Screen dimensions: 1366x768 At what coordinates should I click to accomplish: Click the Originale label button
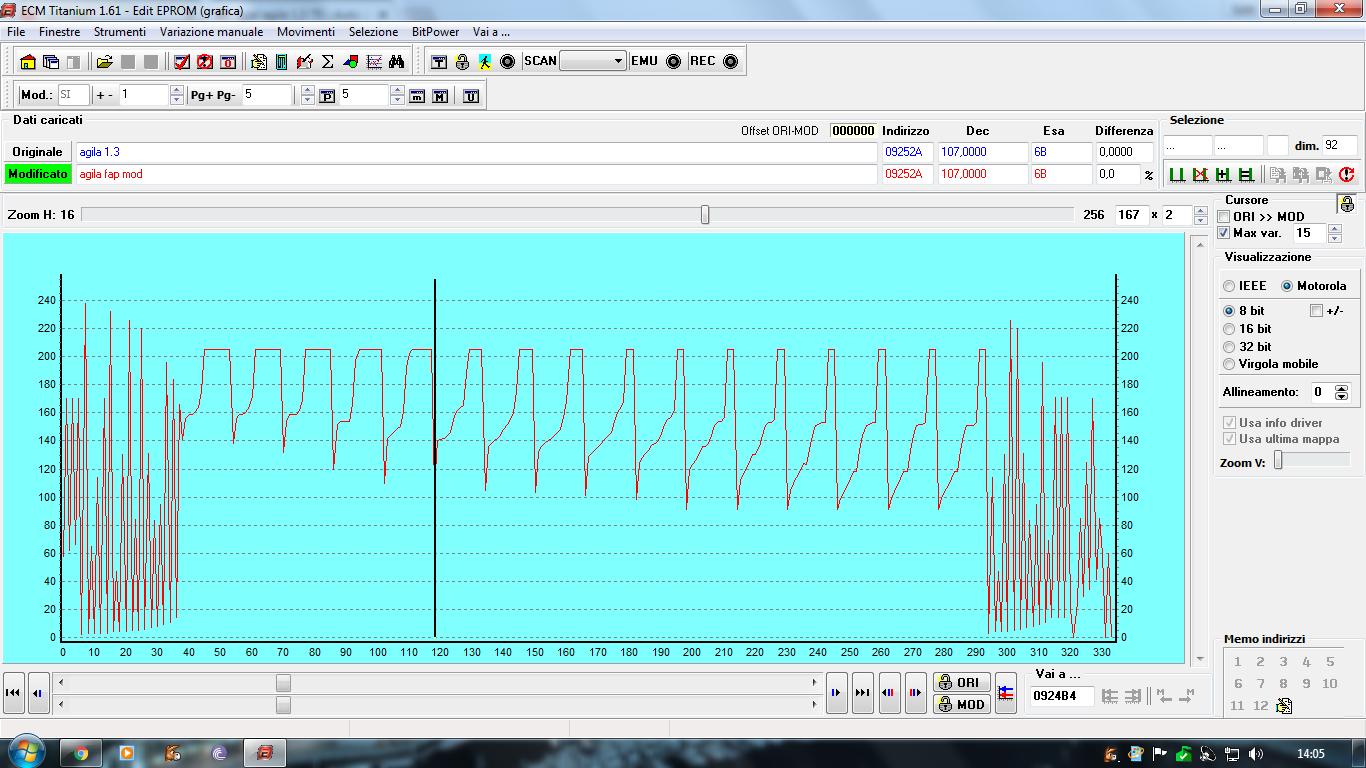(x=37, y=152)
